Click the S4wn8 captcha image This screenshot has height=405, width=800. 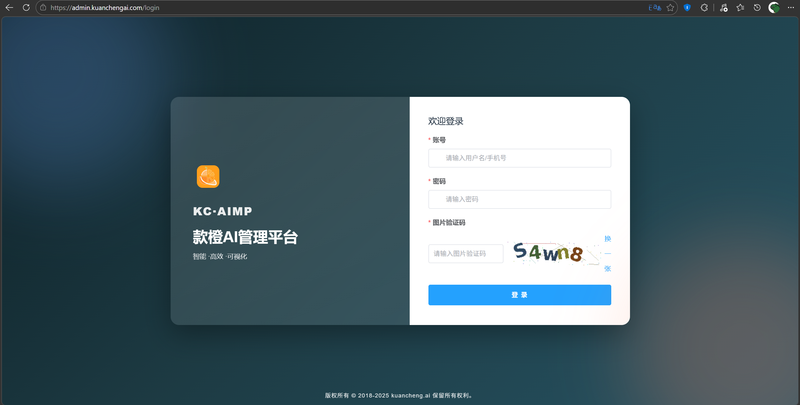[x=555, y=253]
